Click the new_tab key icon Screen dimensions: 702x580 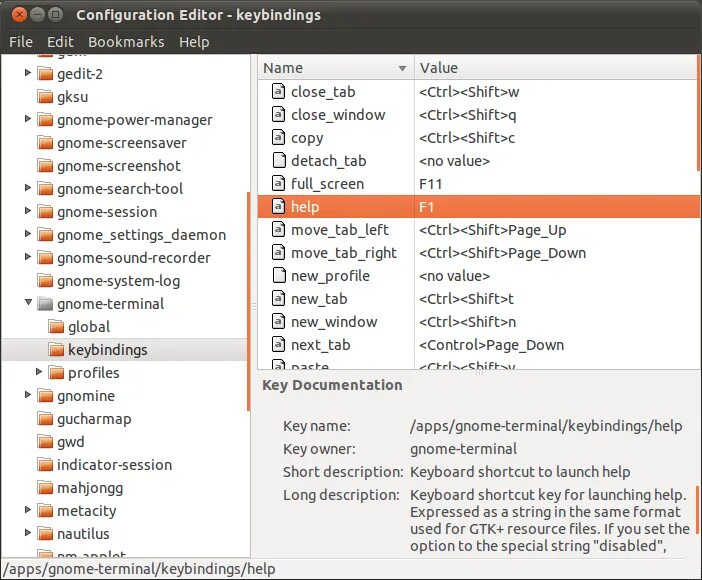pos(278,299)
